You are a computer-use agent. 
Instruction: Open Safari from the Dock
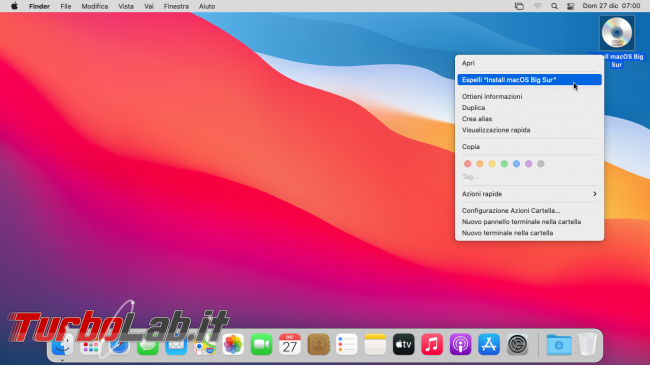point(119,345)
